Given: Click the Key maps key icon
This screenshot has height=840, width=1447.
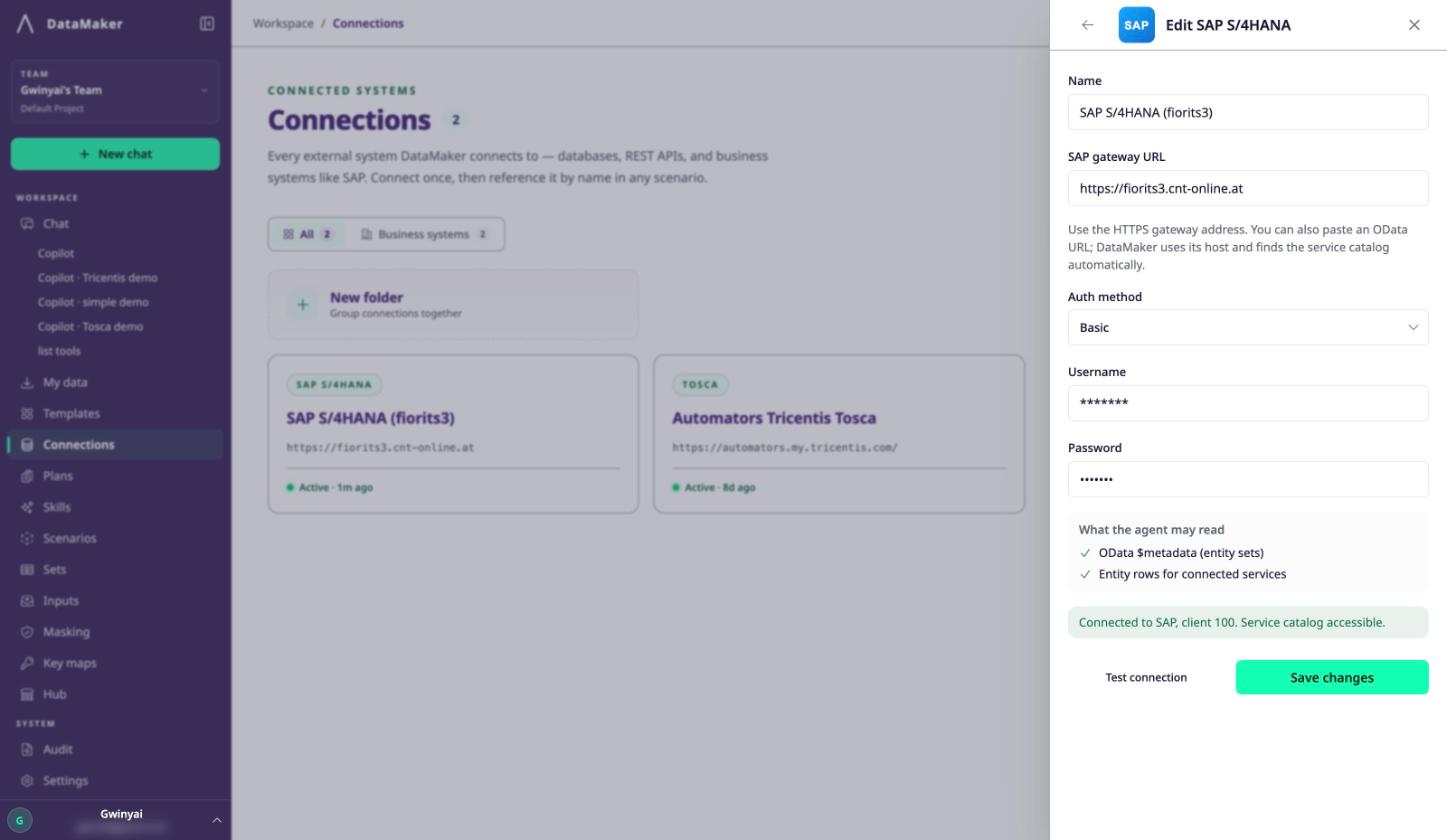Looking at the screenshot, I should point(27,664).
